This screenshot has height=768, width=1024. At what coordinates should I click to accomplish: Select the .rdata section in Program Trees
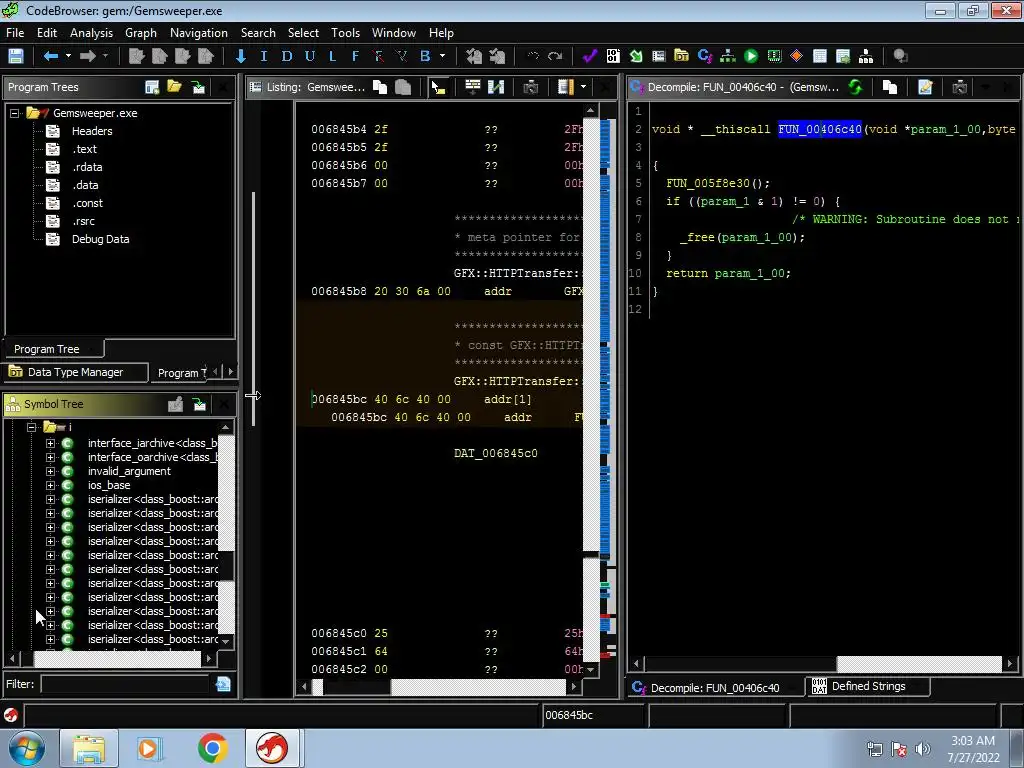(87, 167)
